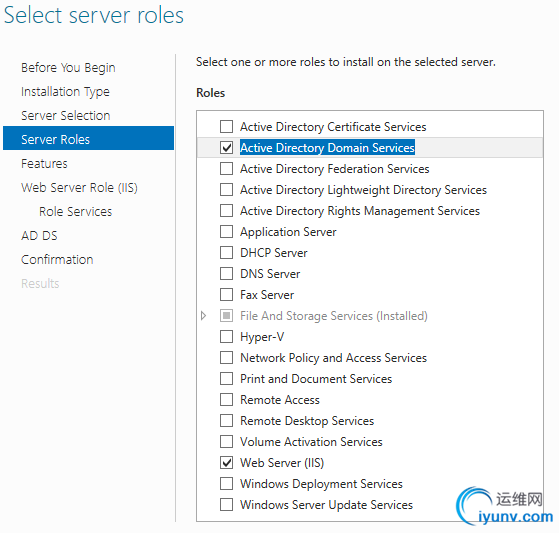Uncheck the Active Directory Domain Services checkbox
The height and width of the screenshot is (533, 559).
pyautogui.click(x=226, y=148)
